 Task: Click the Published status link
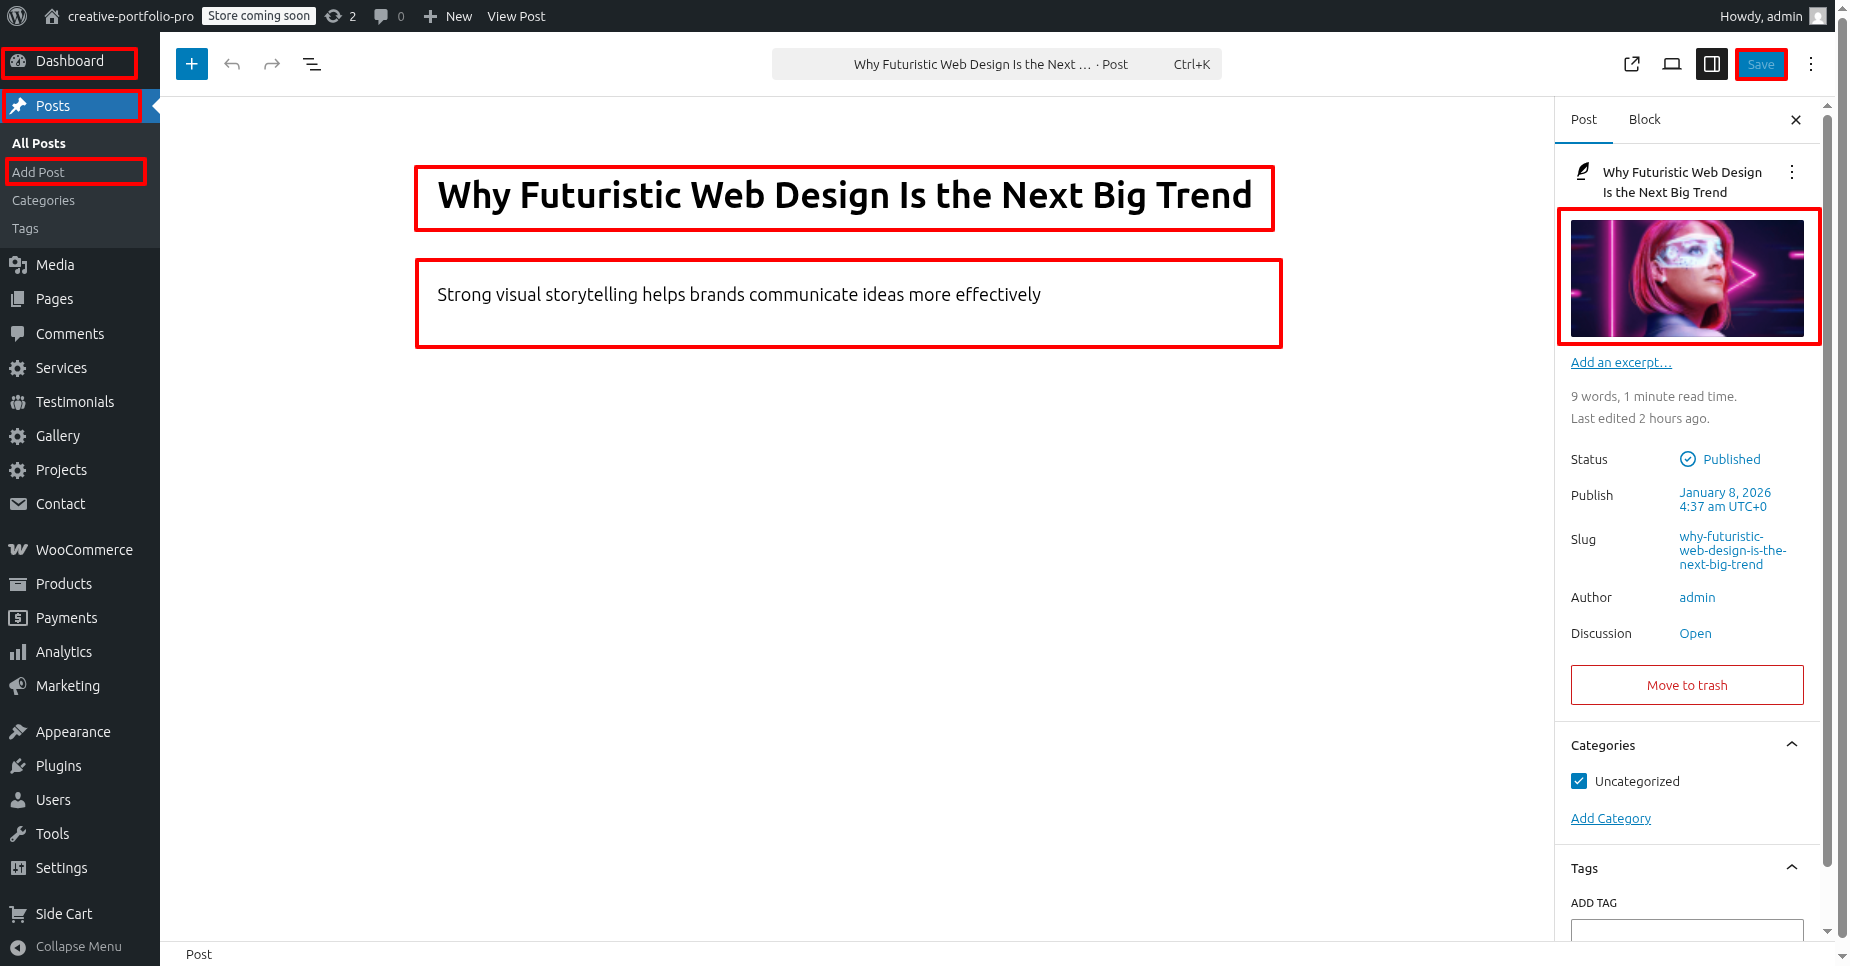1731,459
